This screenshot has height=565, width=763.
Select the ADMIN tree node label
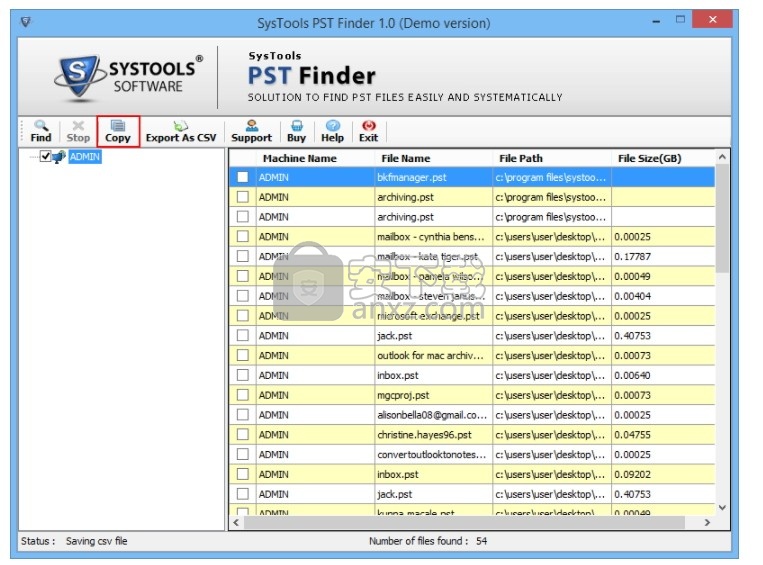tap(85, 157)
